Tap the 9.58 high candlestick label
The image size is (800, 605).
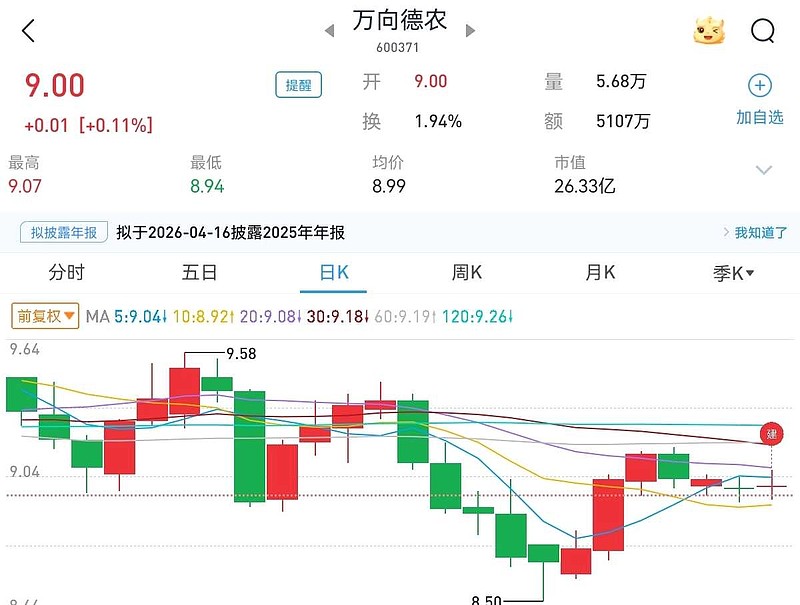[x=242, y=354]
